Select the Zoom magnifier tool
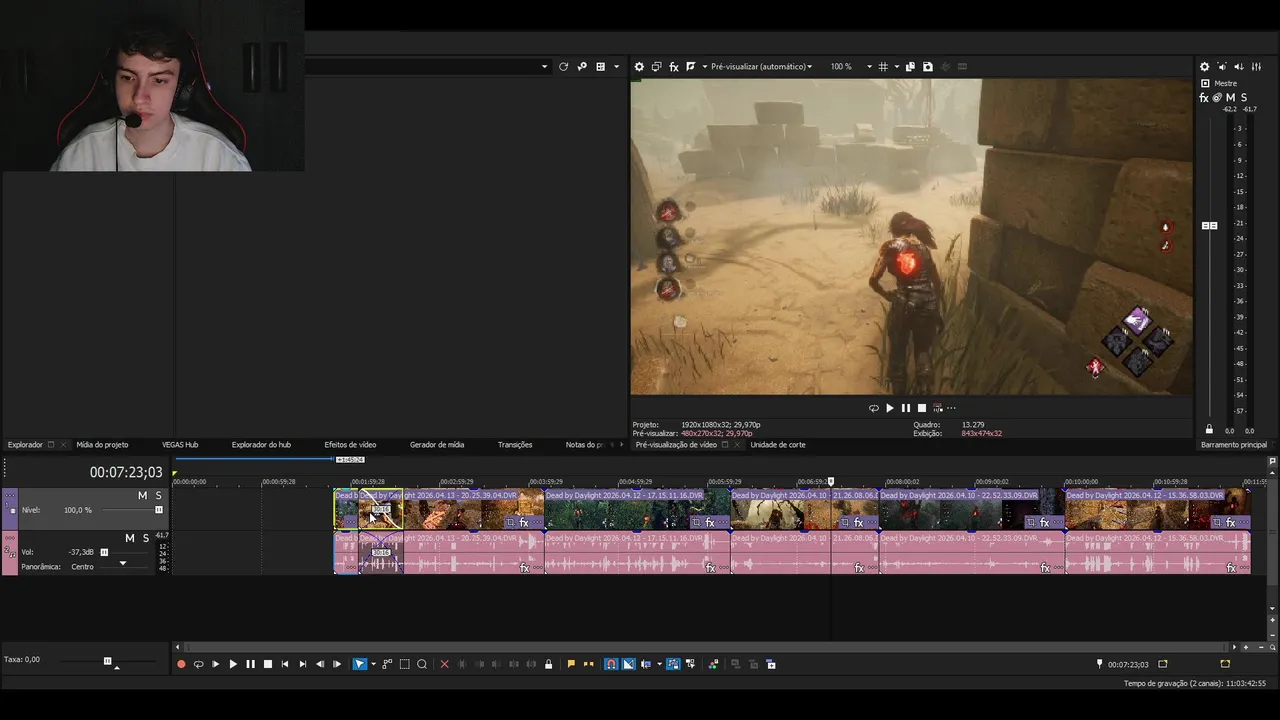 pos(422,664)
